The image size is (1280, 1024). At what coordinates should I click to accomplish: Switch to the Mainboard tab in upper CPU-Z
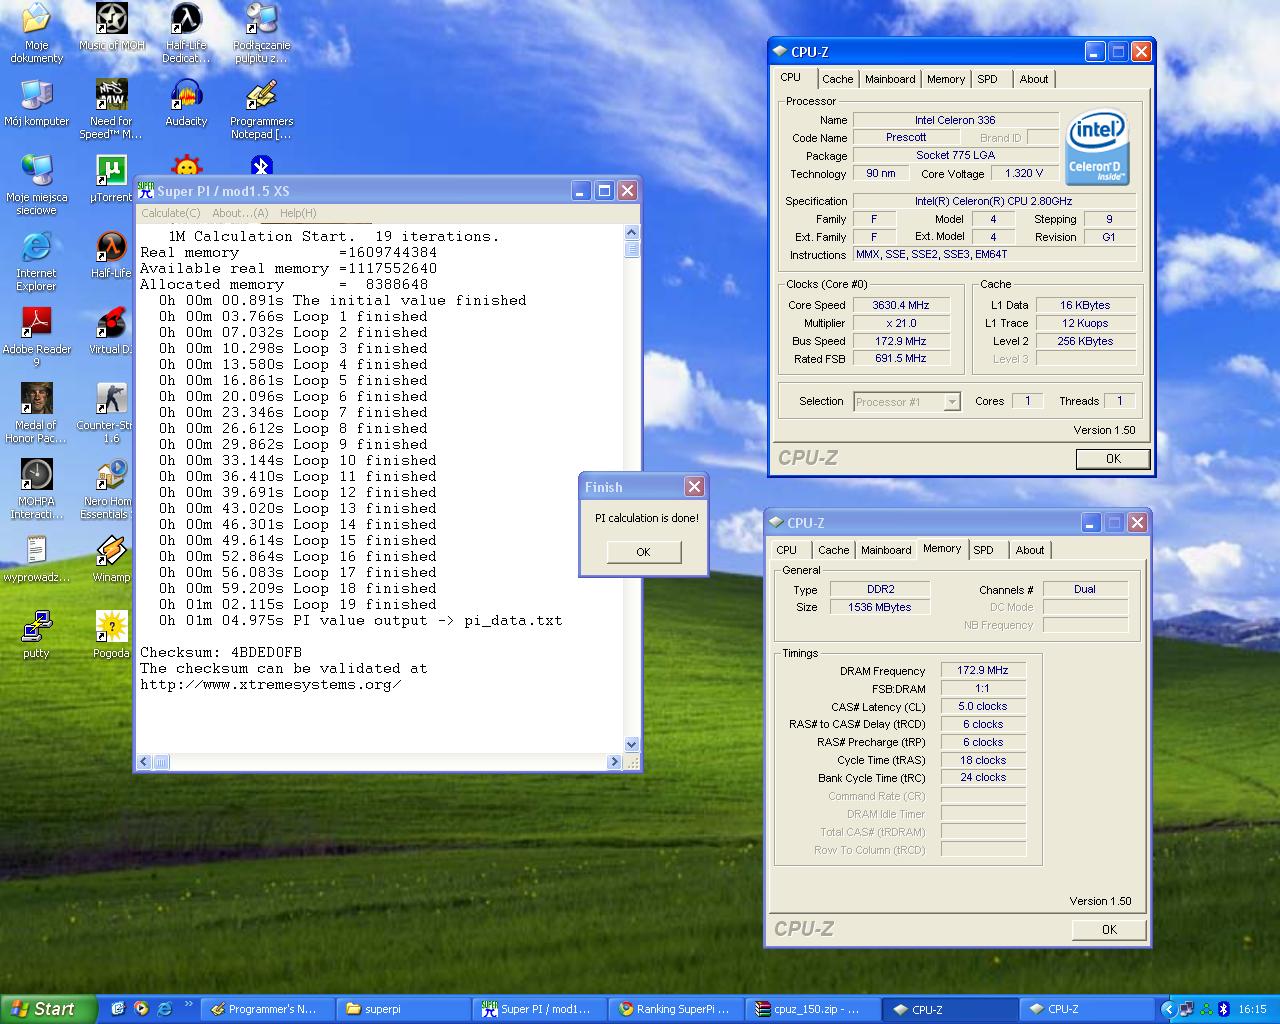889,79
